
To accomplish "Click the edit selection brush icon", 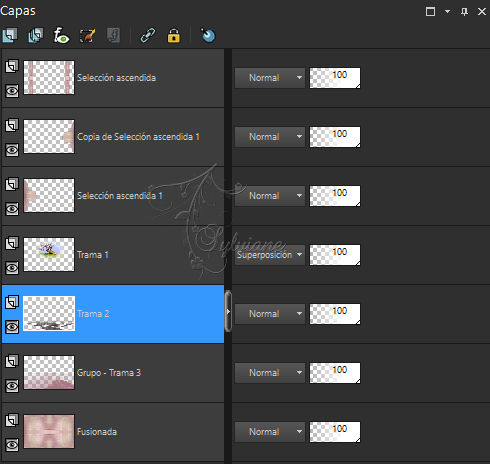I will (87, 35).
